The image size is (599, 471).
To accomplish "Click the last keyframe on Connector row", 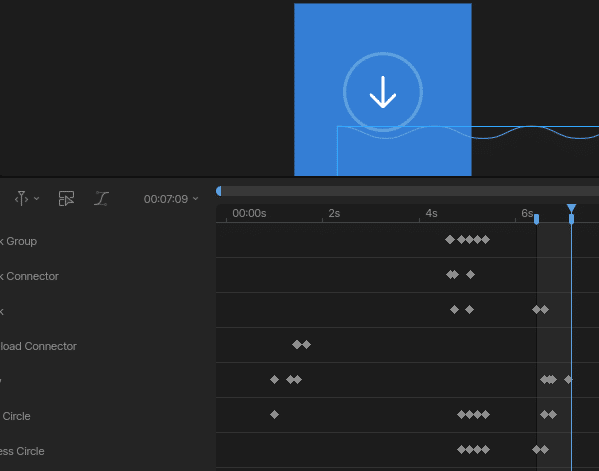I will (470, 275).
